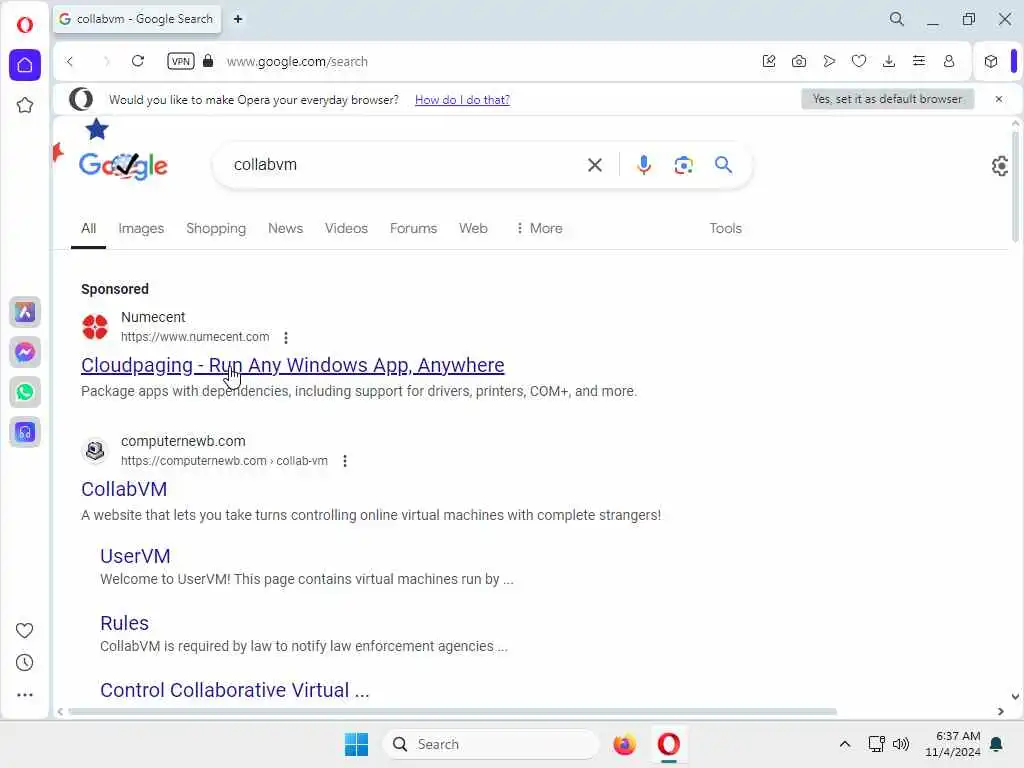
Task: Open Control Collaborative Virtual link
Action: pyautogui.click(x=234, y=690)
